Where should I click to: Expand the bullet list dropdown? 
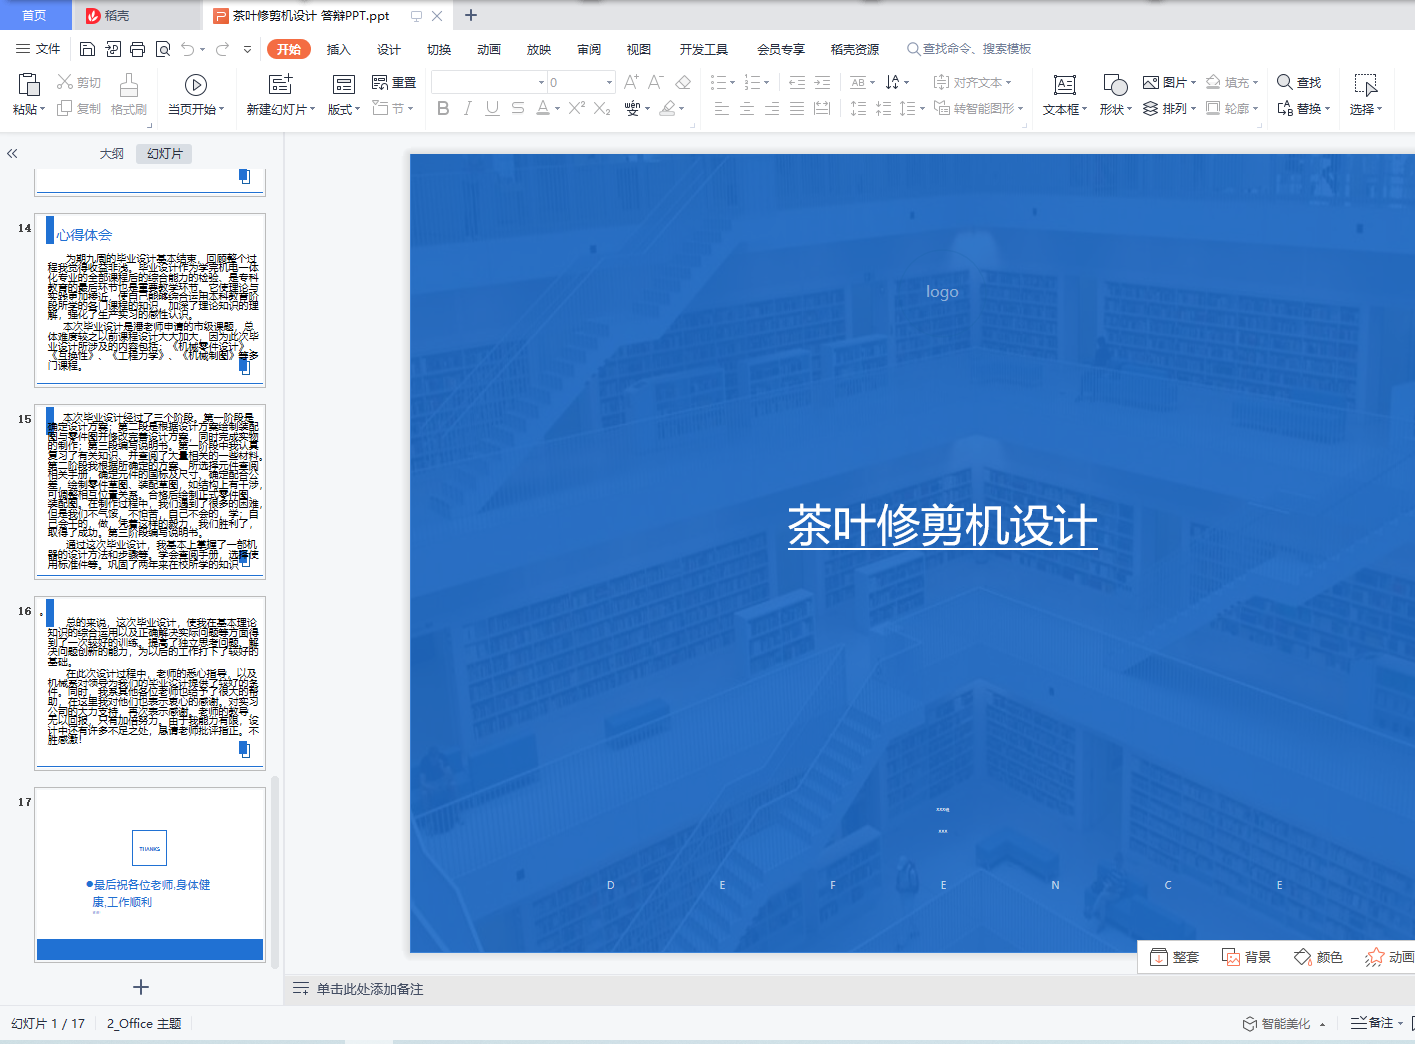732,82
